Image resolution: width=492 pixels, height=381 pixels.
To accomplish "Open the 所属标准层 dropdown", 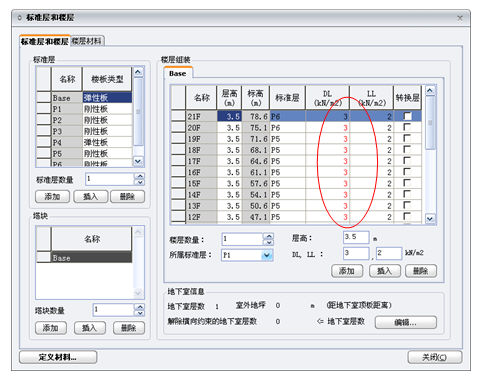I will click(x=267, y=255).
